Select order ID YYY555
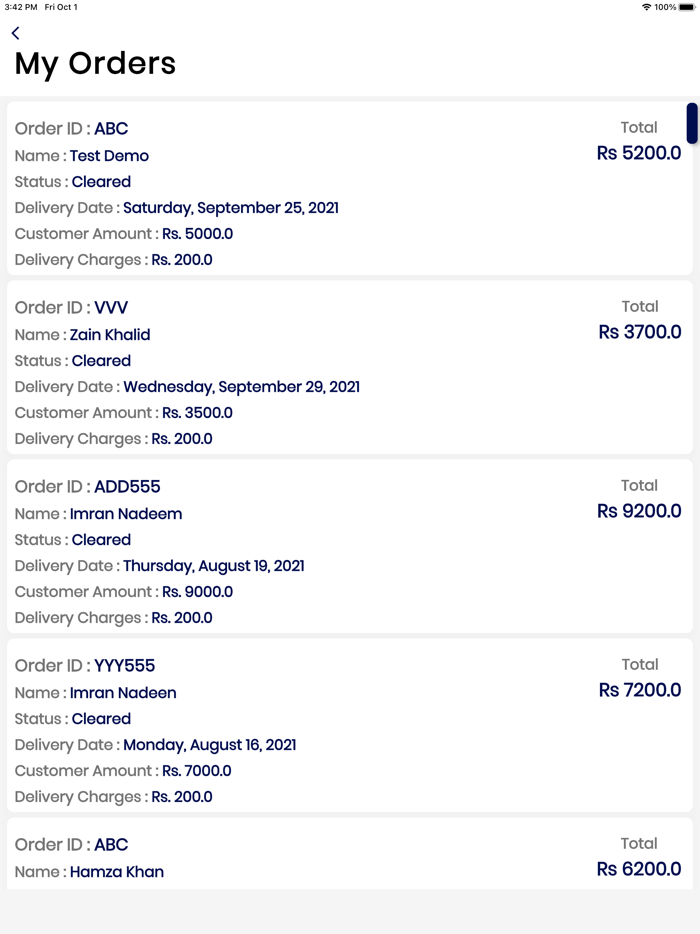Viewport: 700px width, 934px height. pyautogui.click(x=124, y=666)
